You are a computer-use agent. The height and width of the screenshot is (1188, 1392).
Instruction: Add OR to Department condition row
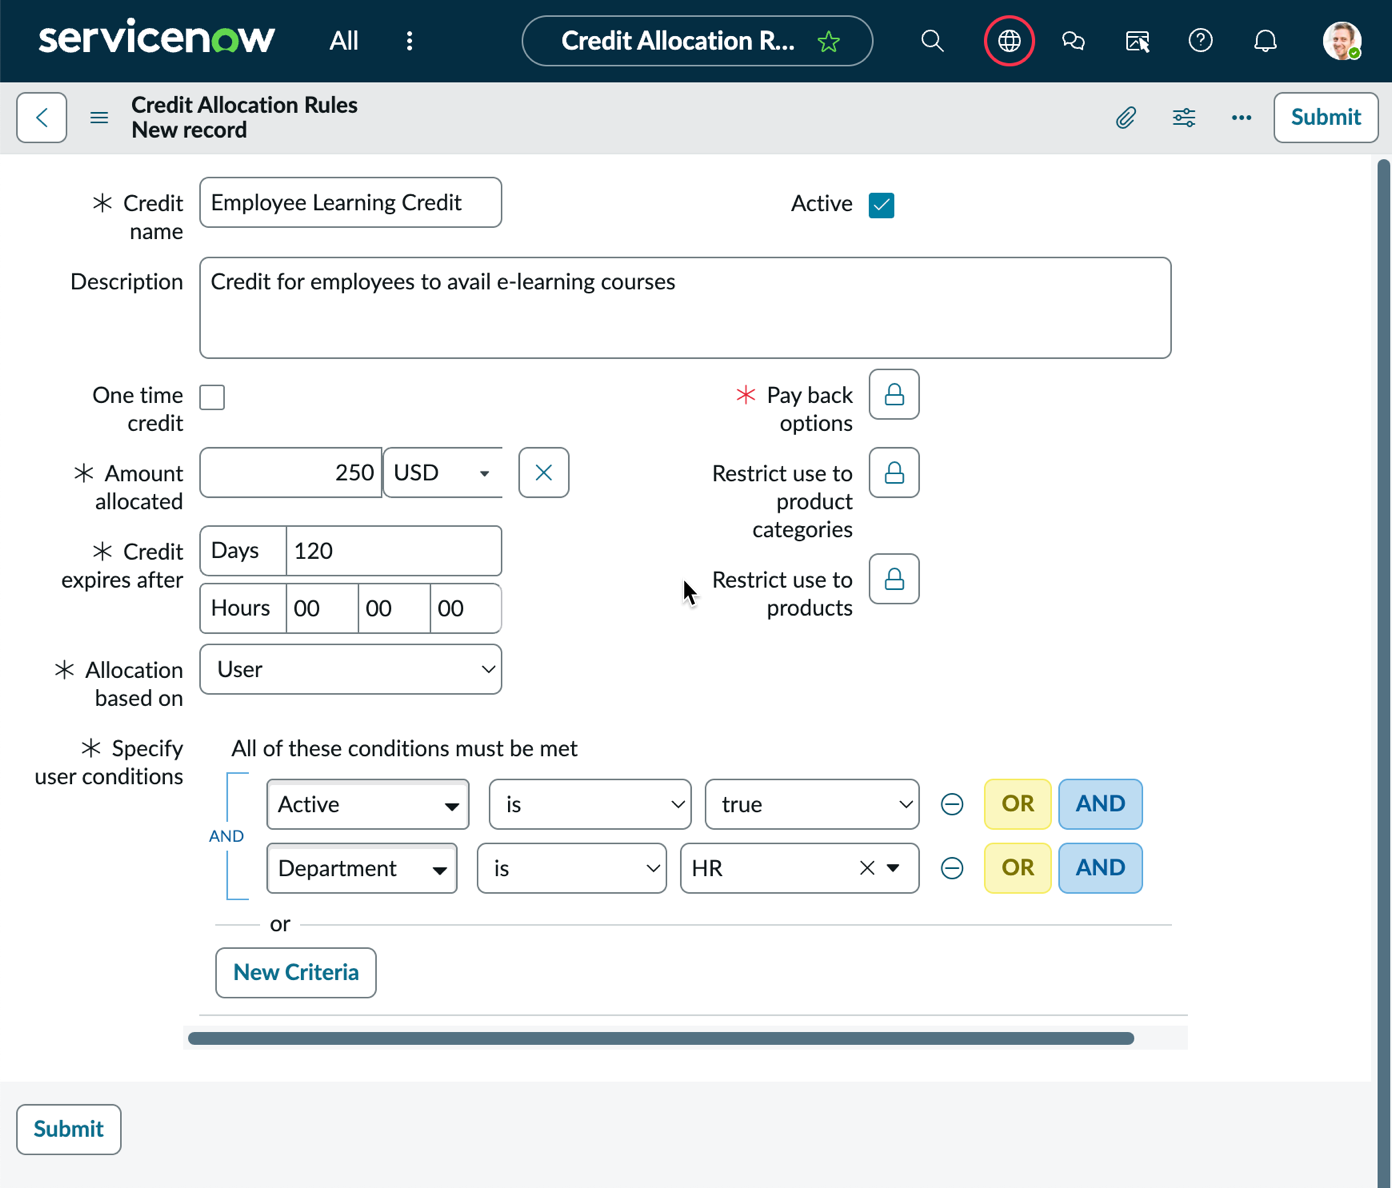point(1018,868)
